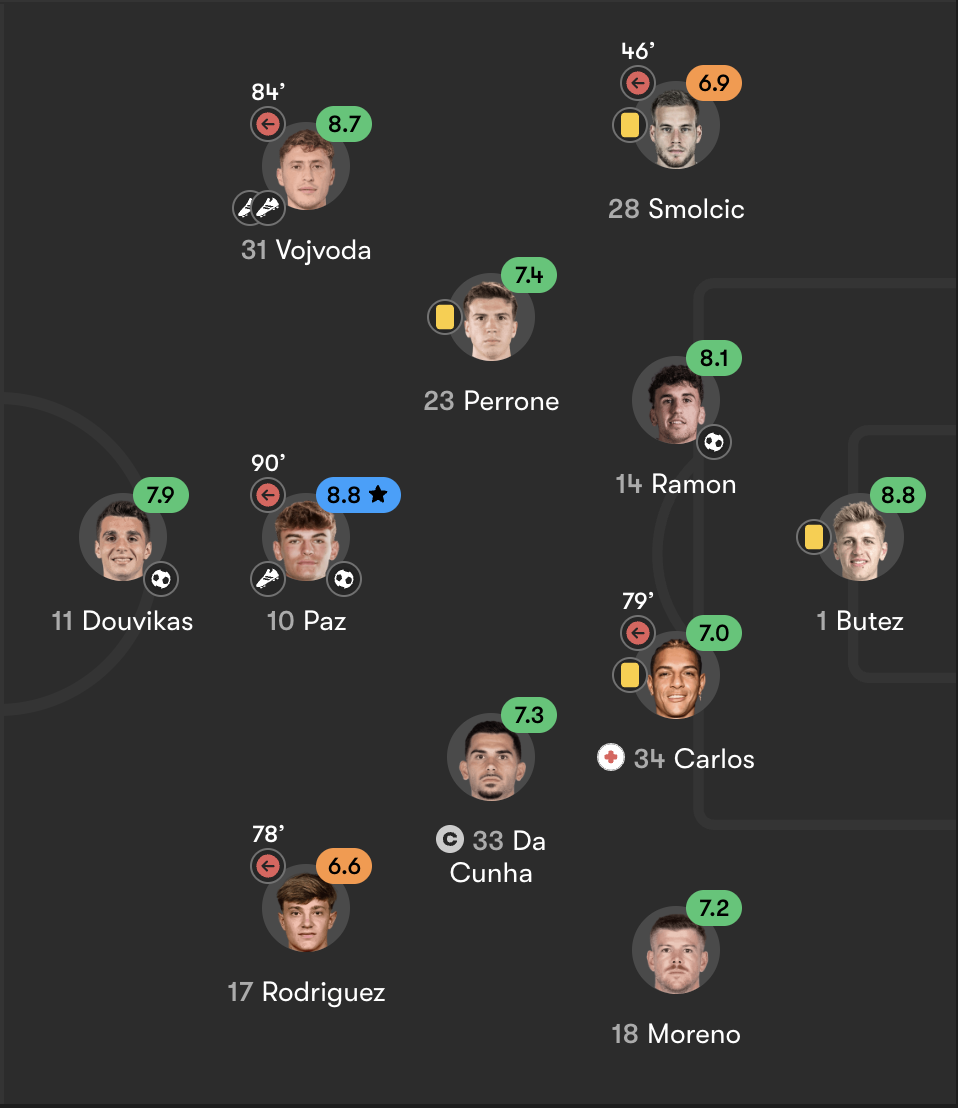Click Carlos's red cross injury icon
This screenshot has height=1108, width=958.
[610, 757]
